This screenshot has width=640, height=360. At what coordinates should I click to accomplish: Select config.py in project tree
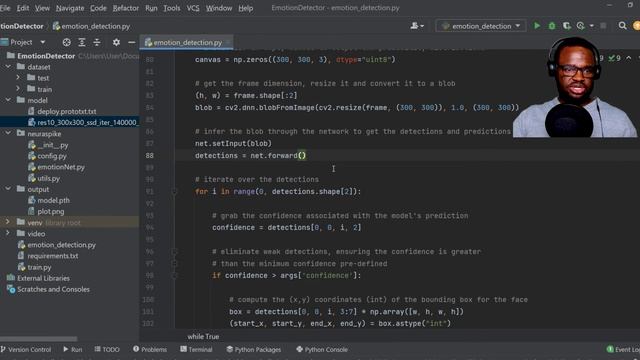pos(51,156)
